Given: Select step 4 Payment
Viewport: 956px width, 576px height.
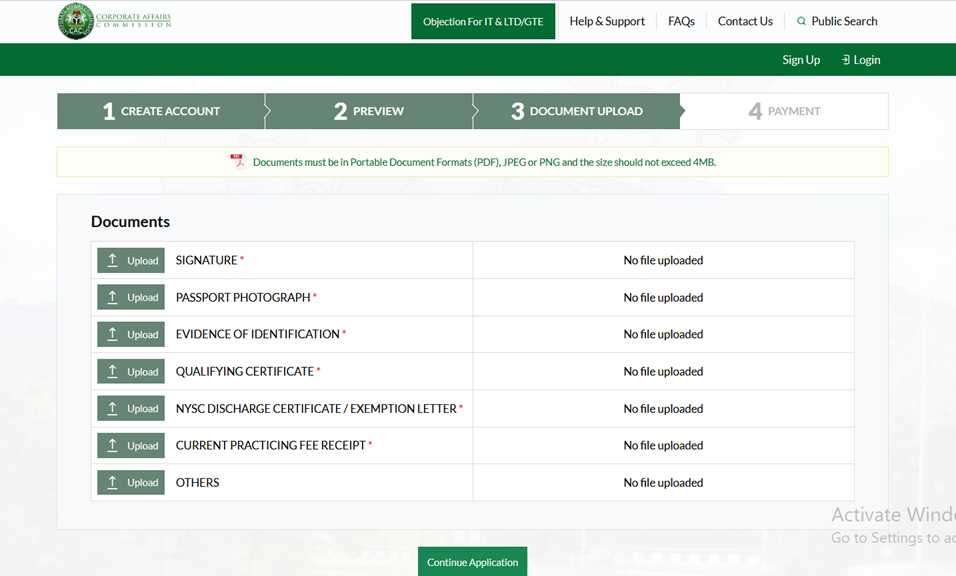Looking at the screenshot, I should point(784,111).
